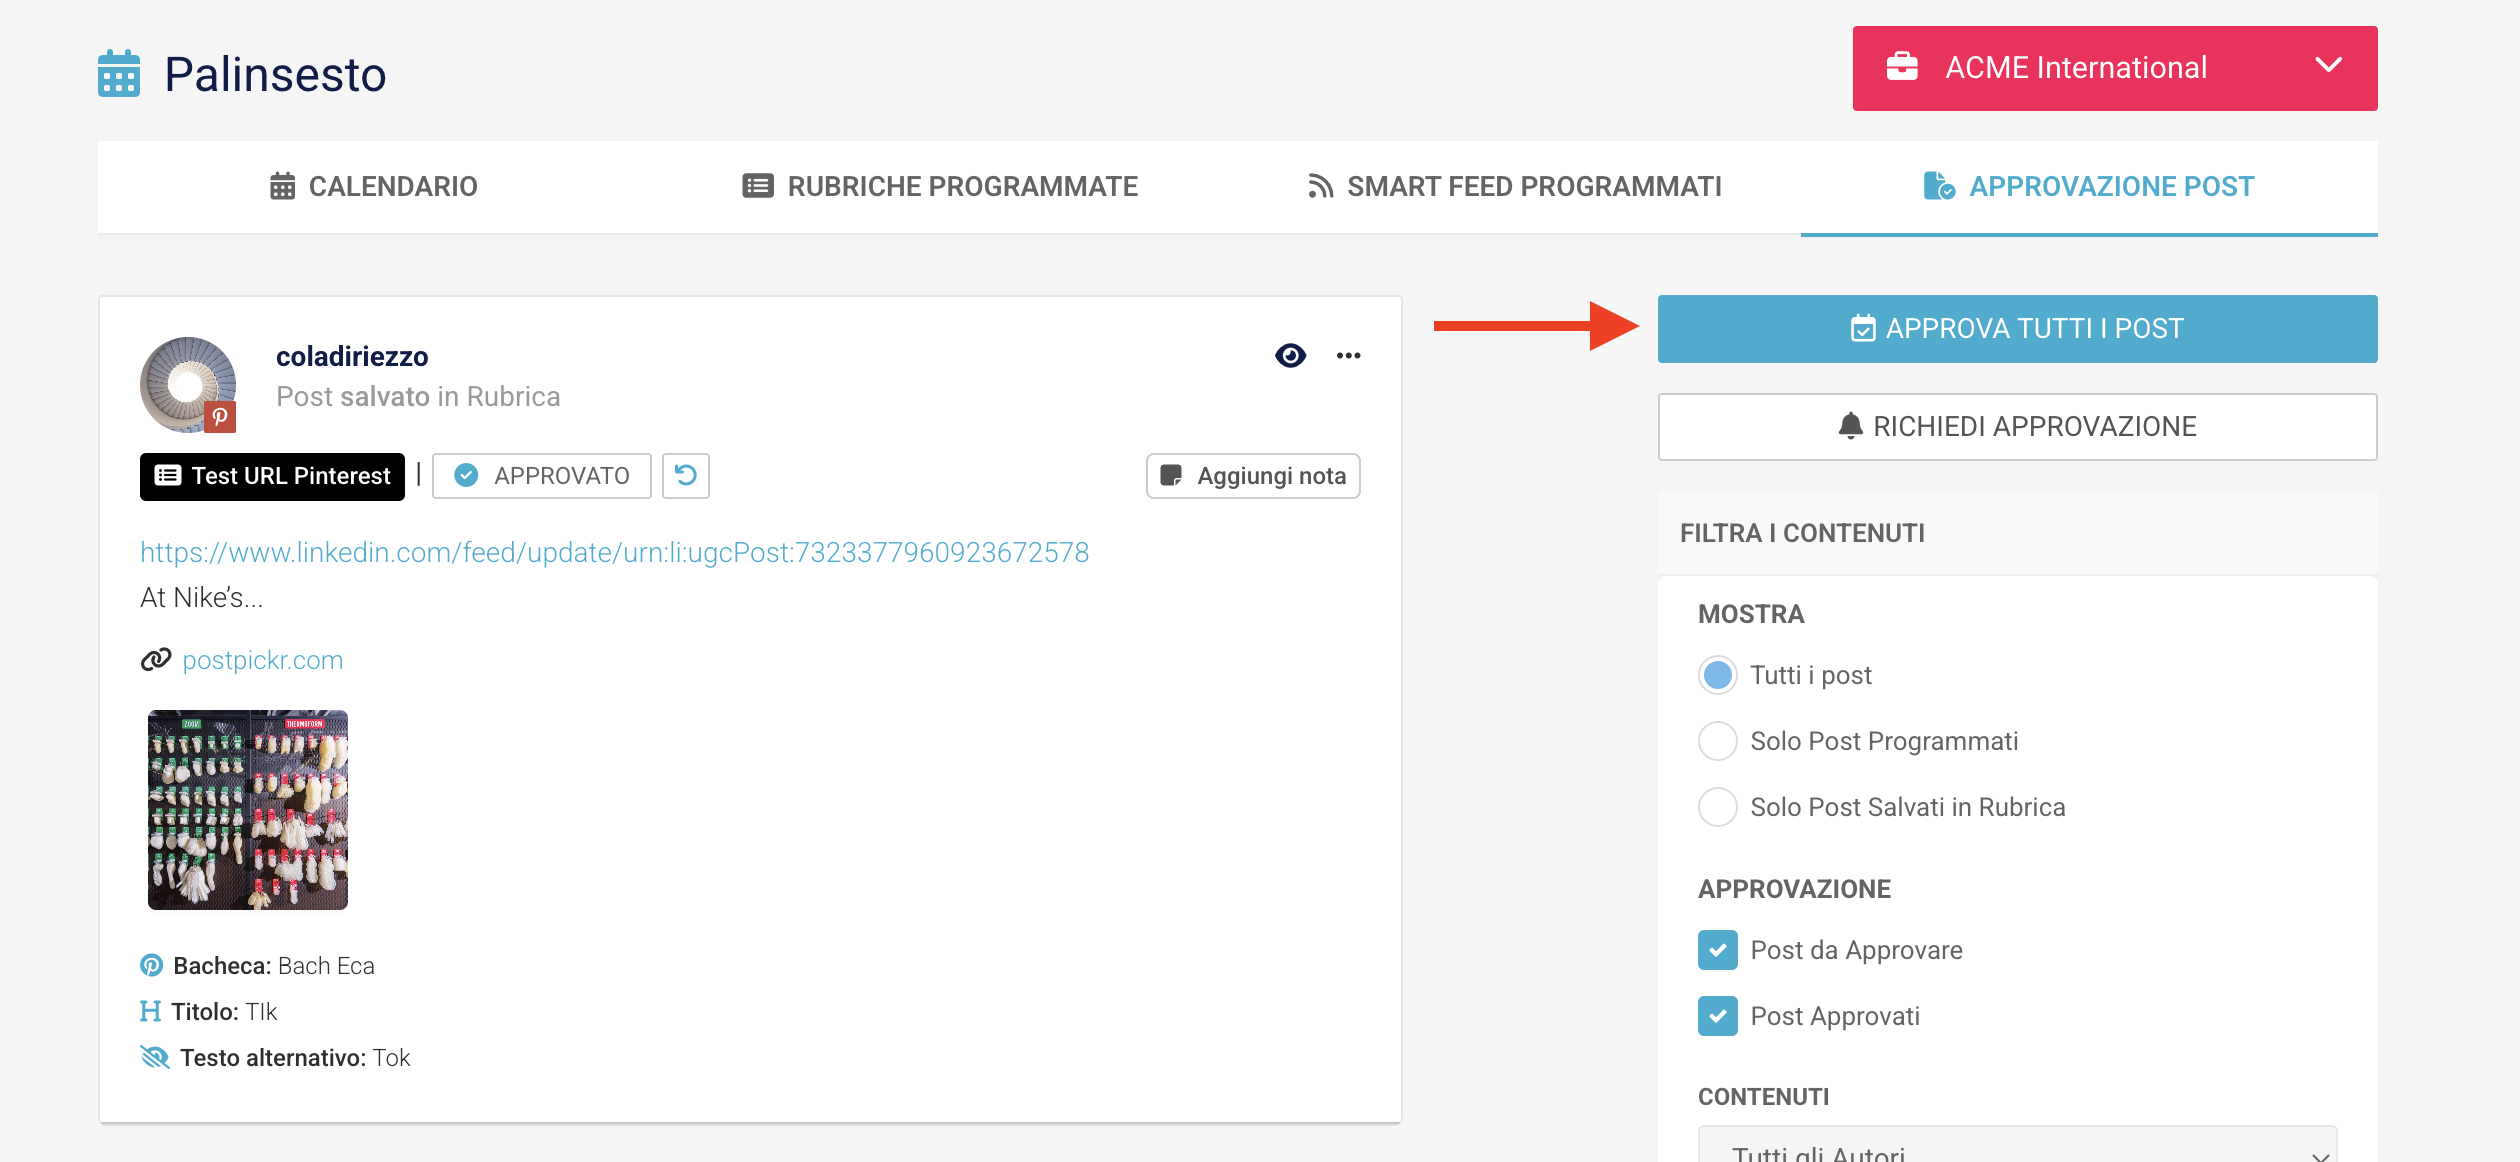Image resolution: width=2520 pixels, height=1162 pixels.
Task: Uncheck Post da Approvare checkbox
Action: (x=1717, y=950)
